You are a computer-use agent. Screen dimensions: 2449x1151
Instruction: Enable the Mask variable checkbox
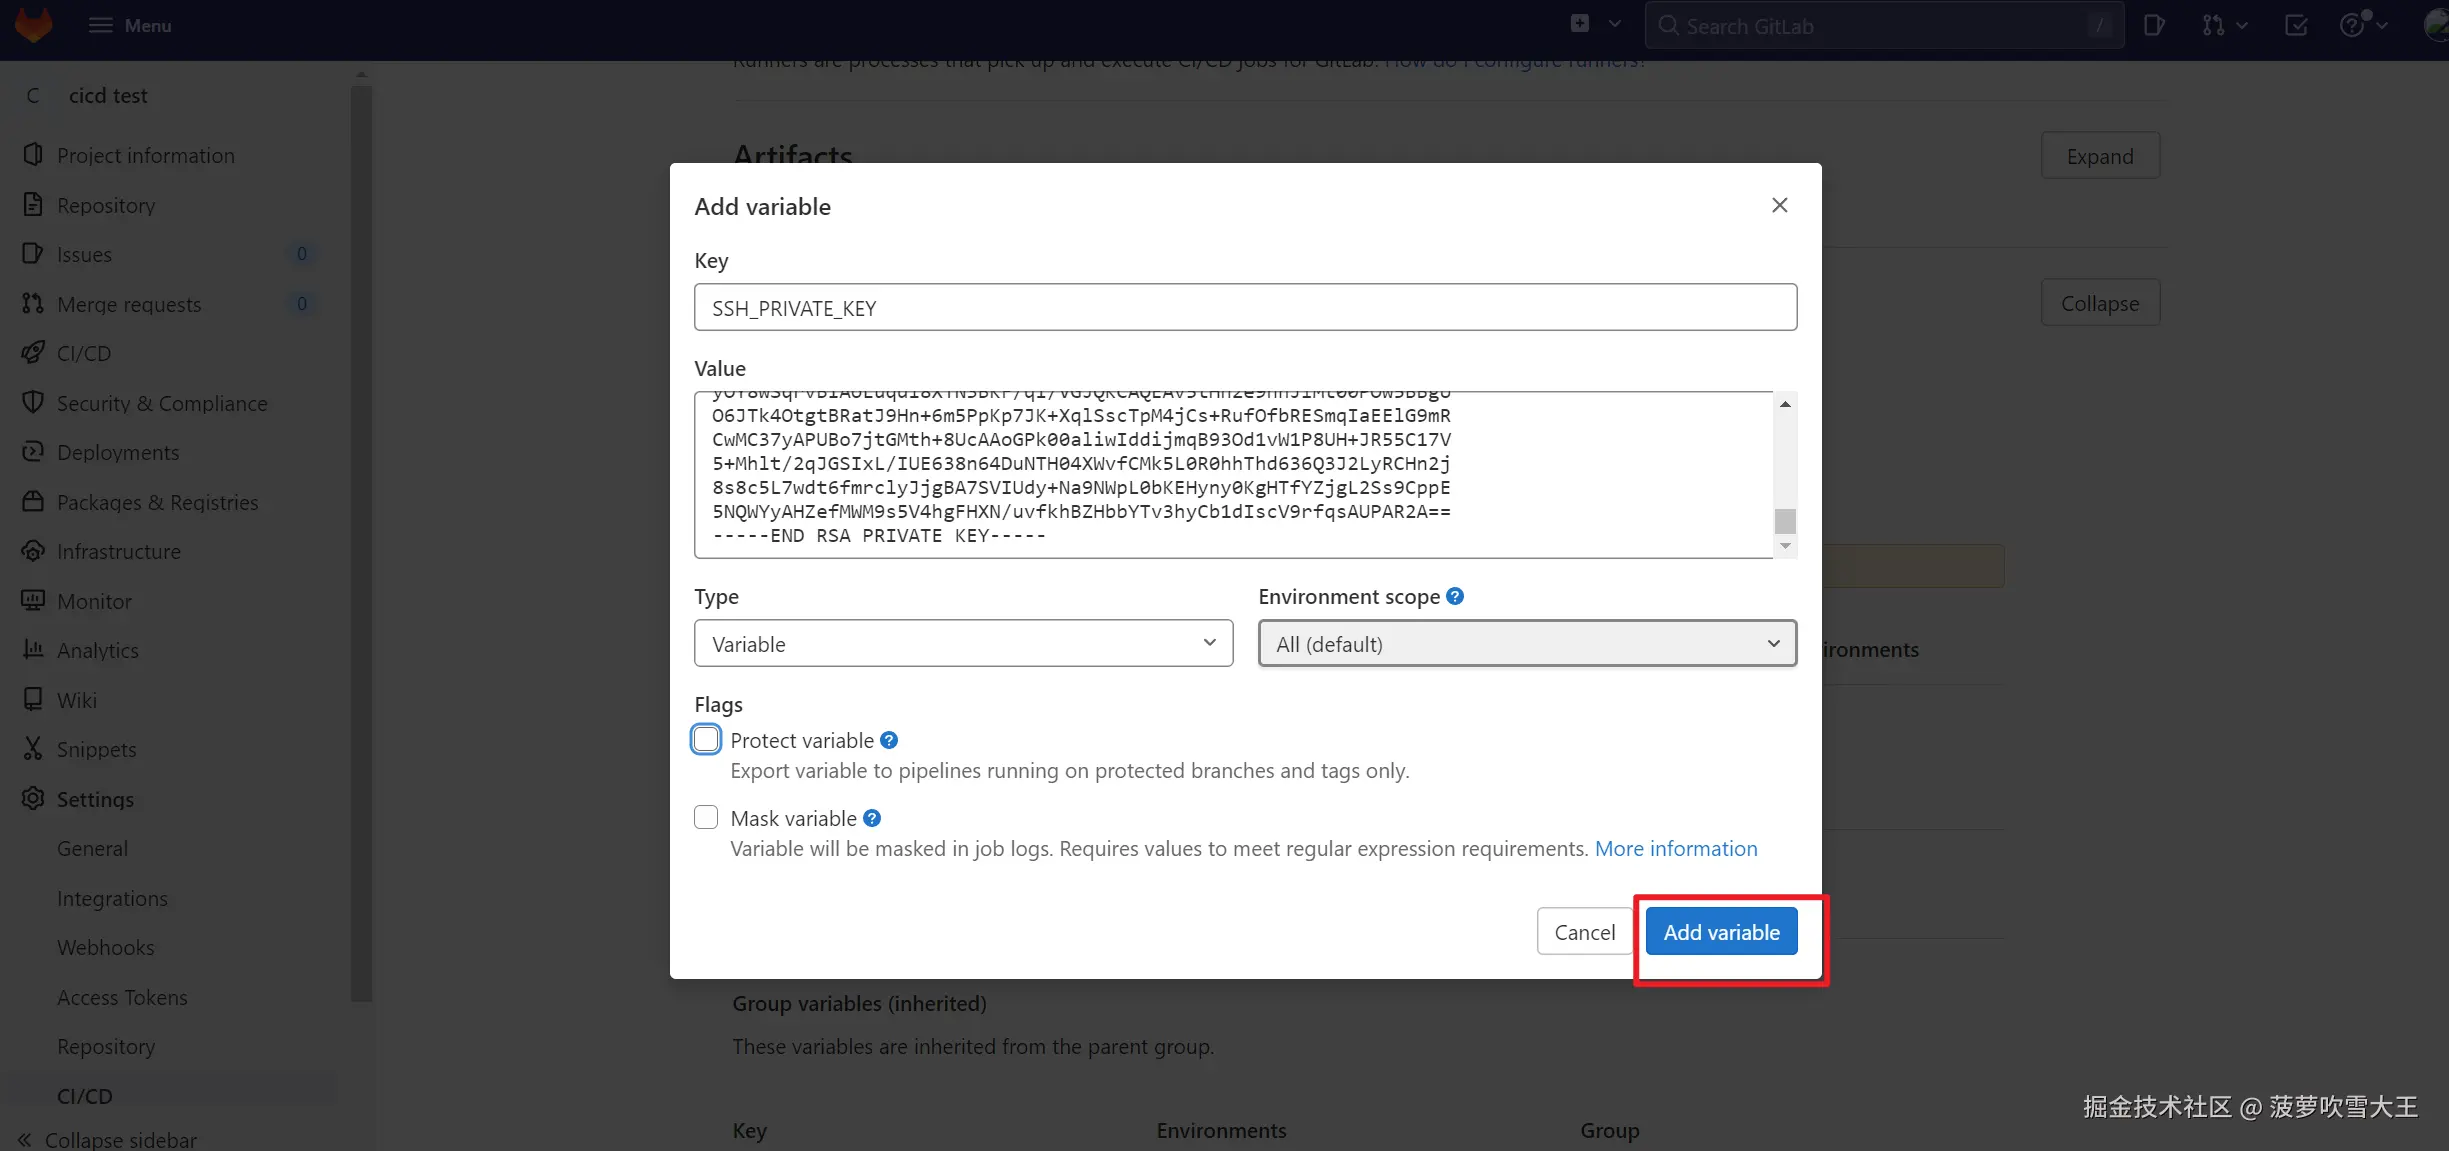click(706, 818)
